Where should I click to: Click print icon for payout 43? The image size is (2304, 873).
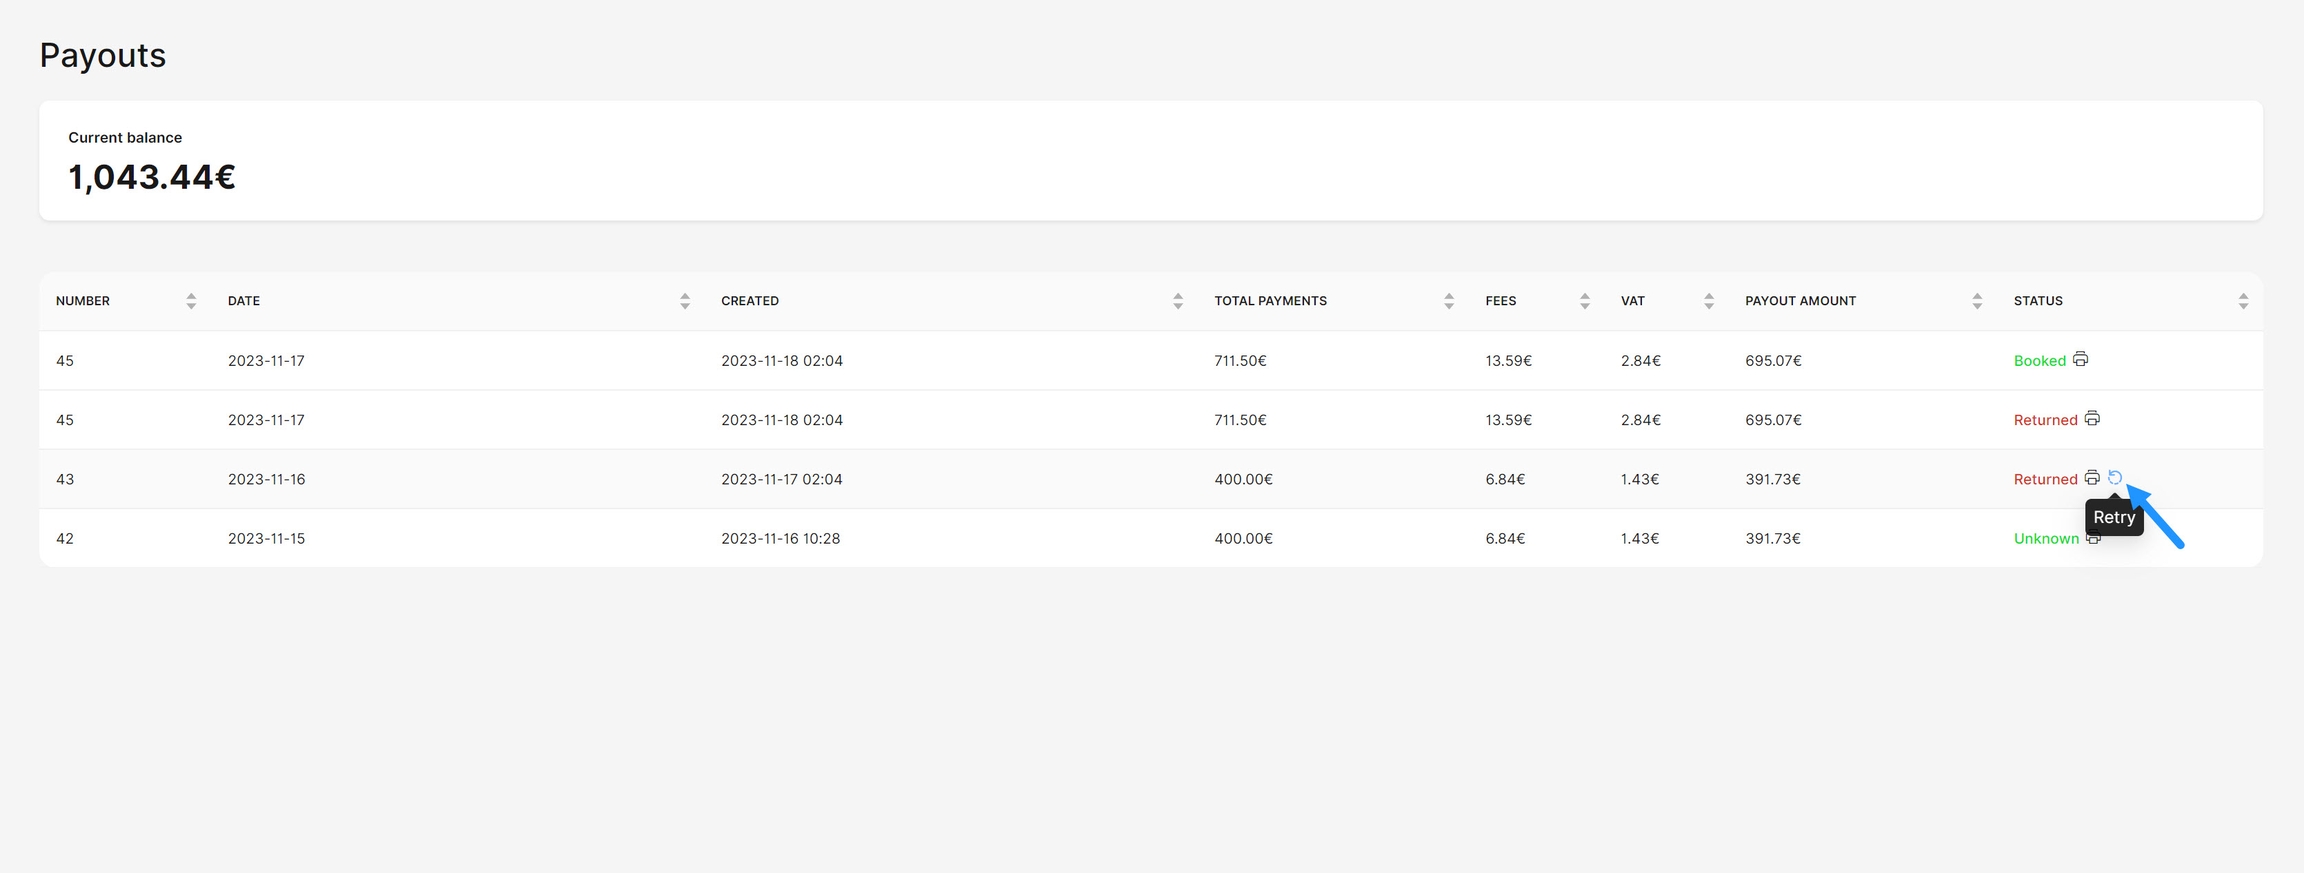(x=2092, y=478)
